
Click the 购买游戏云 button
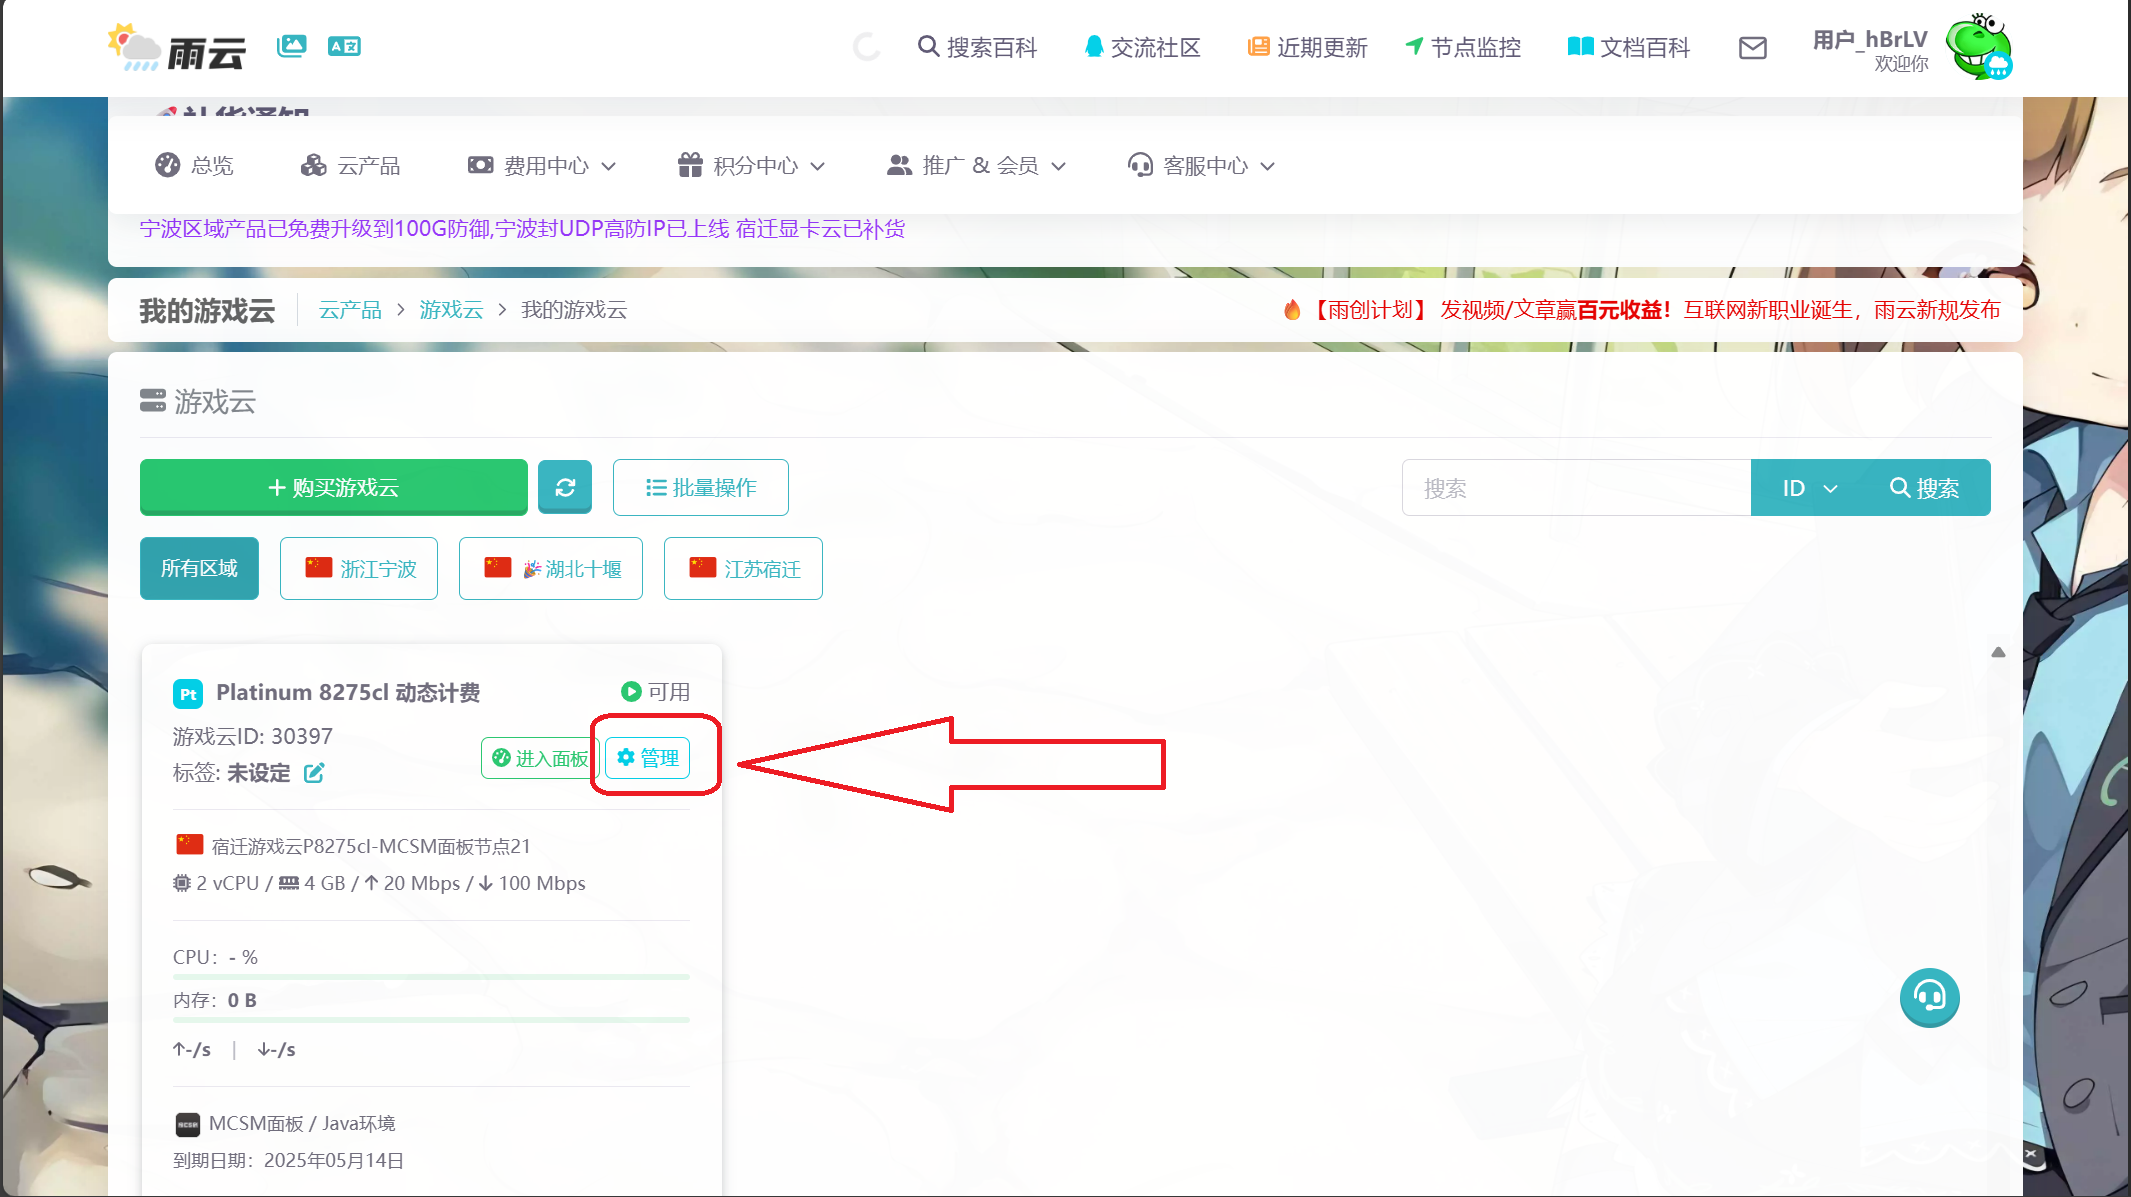tap(334, 487)
